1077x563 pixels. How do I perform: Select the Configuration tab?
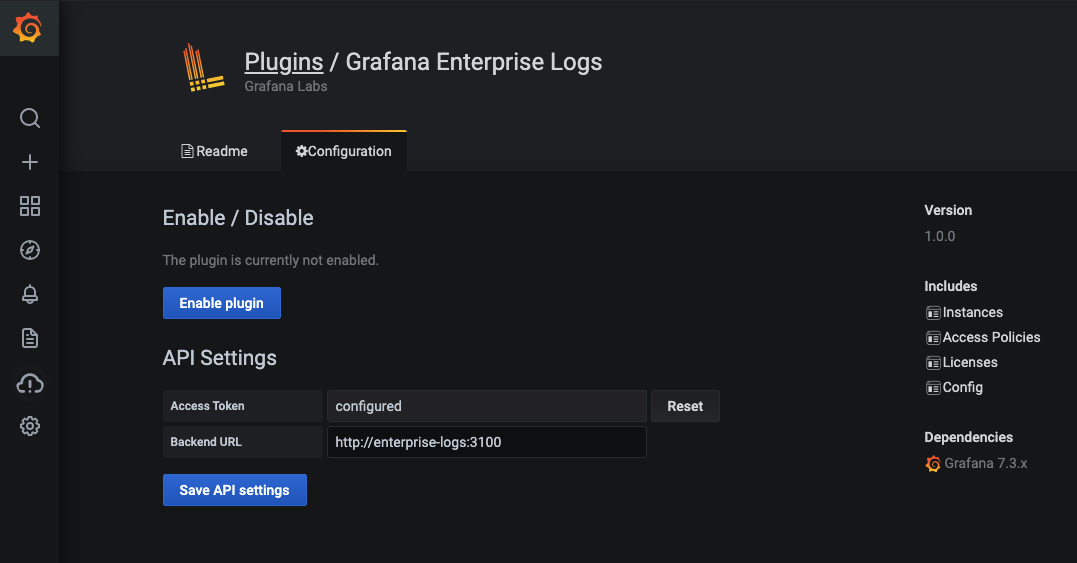click(343, 152)
